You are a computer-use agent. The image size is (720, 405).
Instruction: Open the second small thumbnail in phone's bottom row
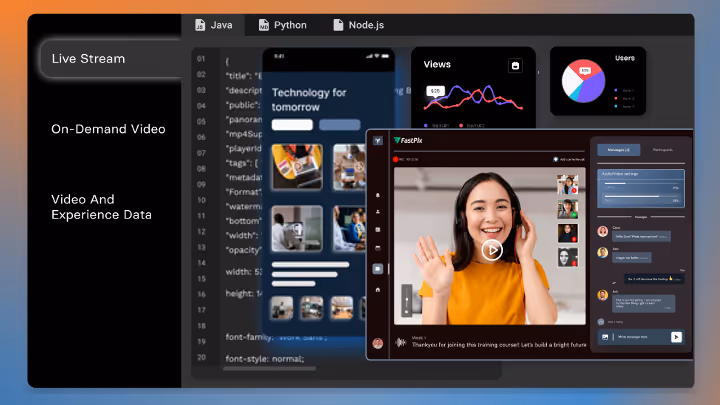(x=312, y=307)
